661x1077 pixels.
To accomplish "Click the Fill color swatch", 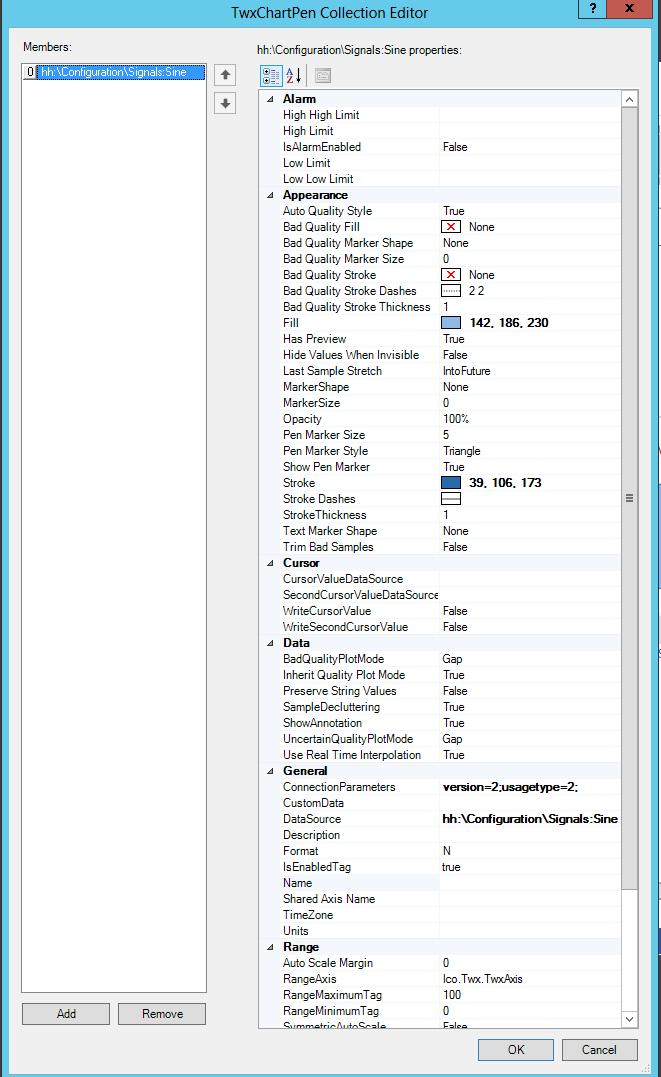I will [x=451, y=323].
